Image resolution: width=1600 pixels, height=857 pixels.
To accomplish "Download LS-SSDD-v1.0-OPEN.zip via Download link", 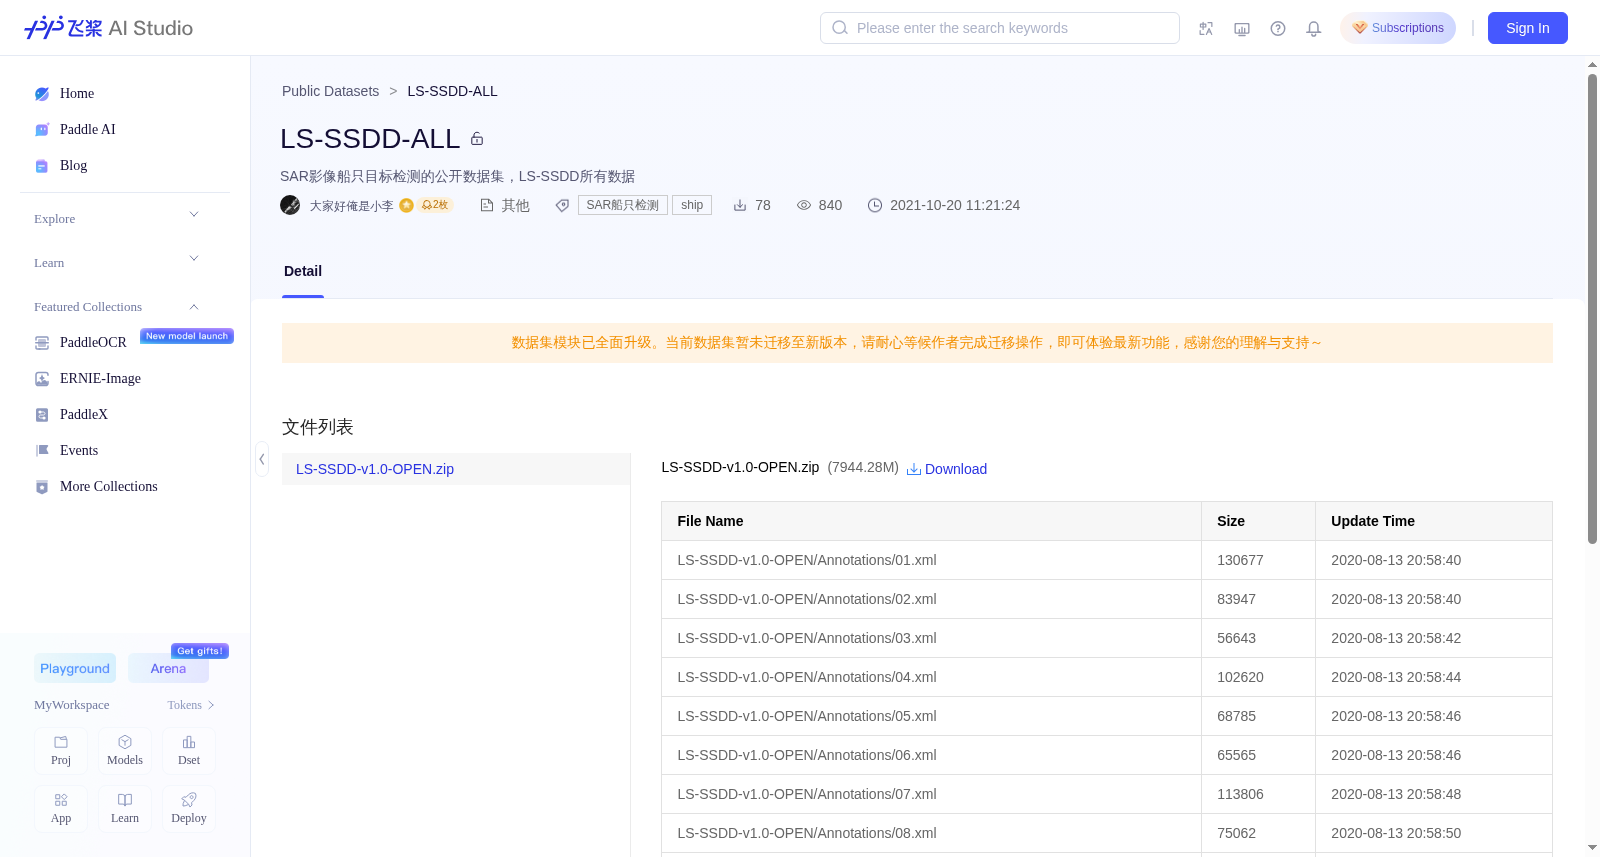I will [947, 469].
